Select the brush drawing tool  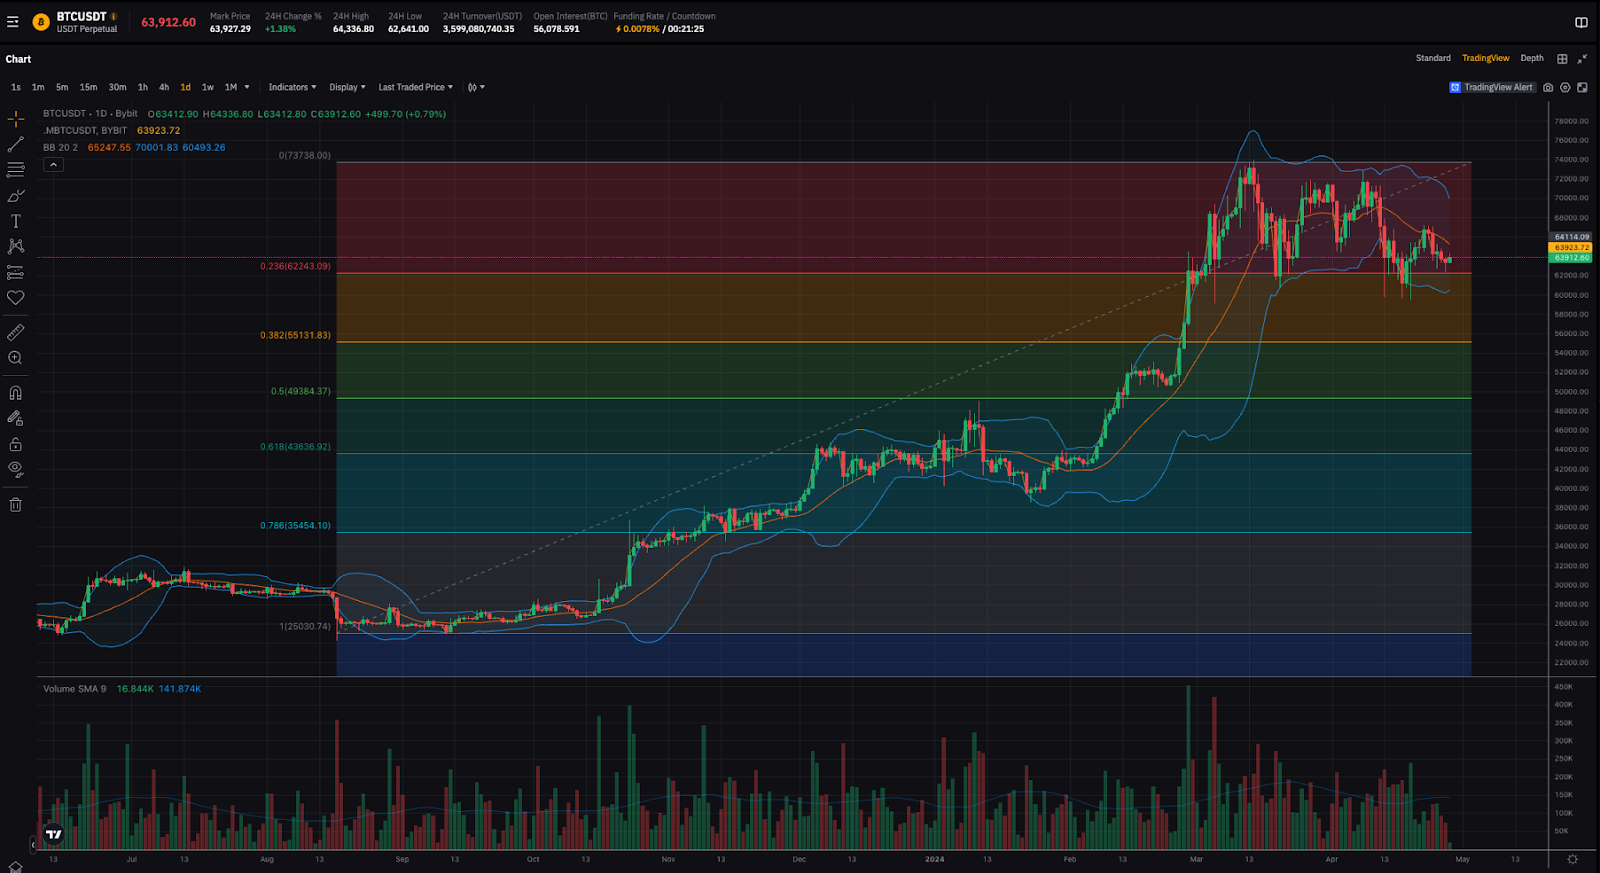click(15, 196)
